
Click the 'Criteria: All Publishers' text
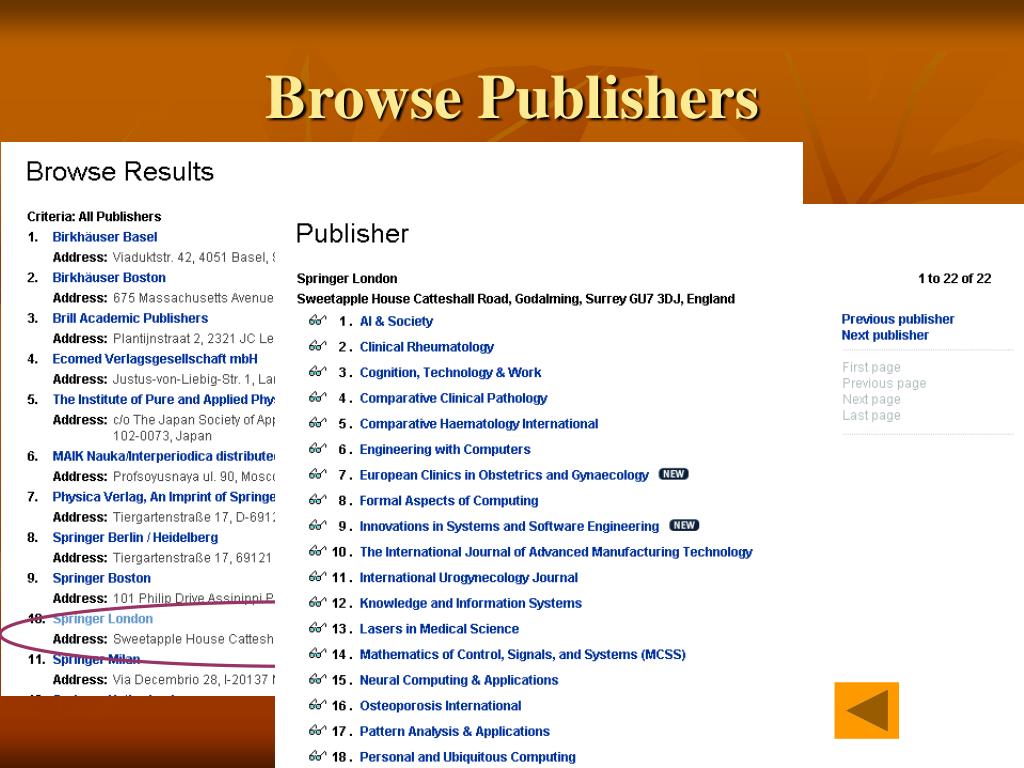click(x=94, y=216)
